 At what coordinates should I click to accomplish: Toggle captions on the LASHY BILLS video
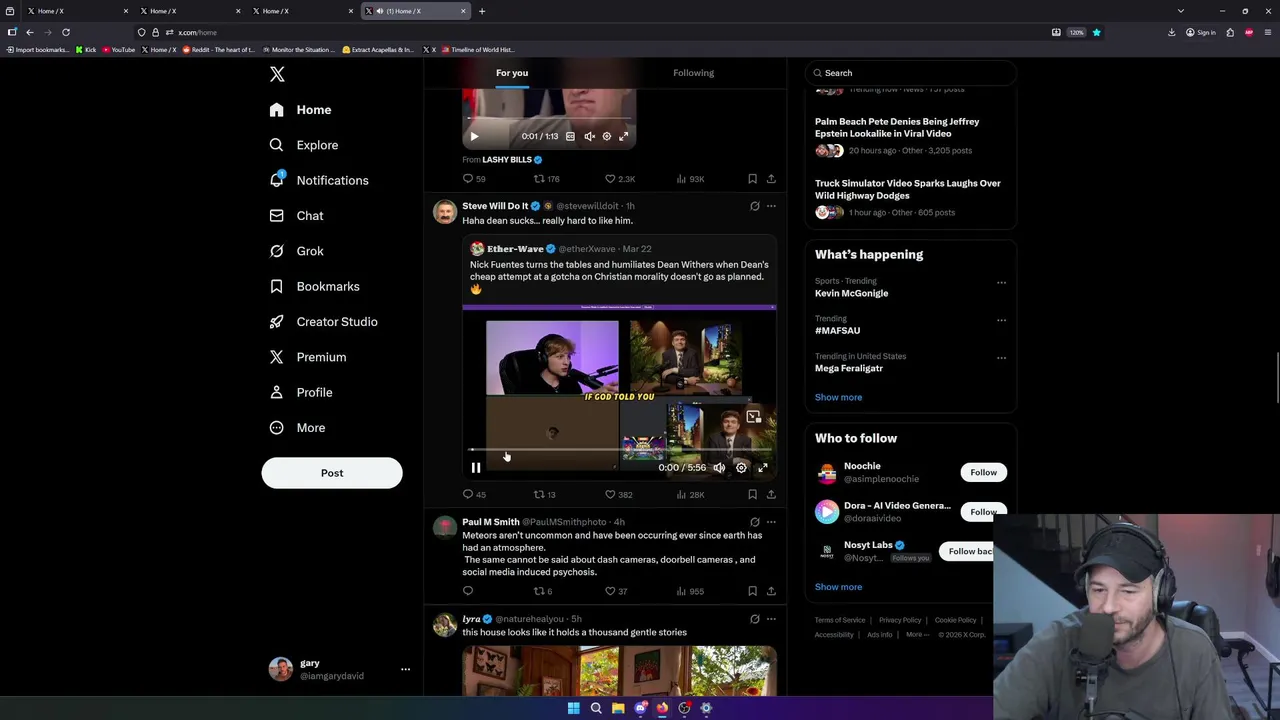tap(570, 136)
